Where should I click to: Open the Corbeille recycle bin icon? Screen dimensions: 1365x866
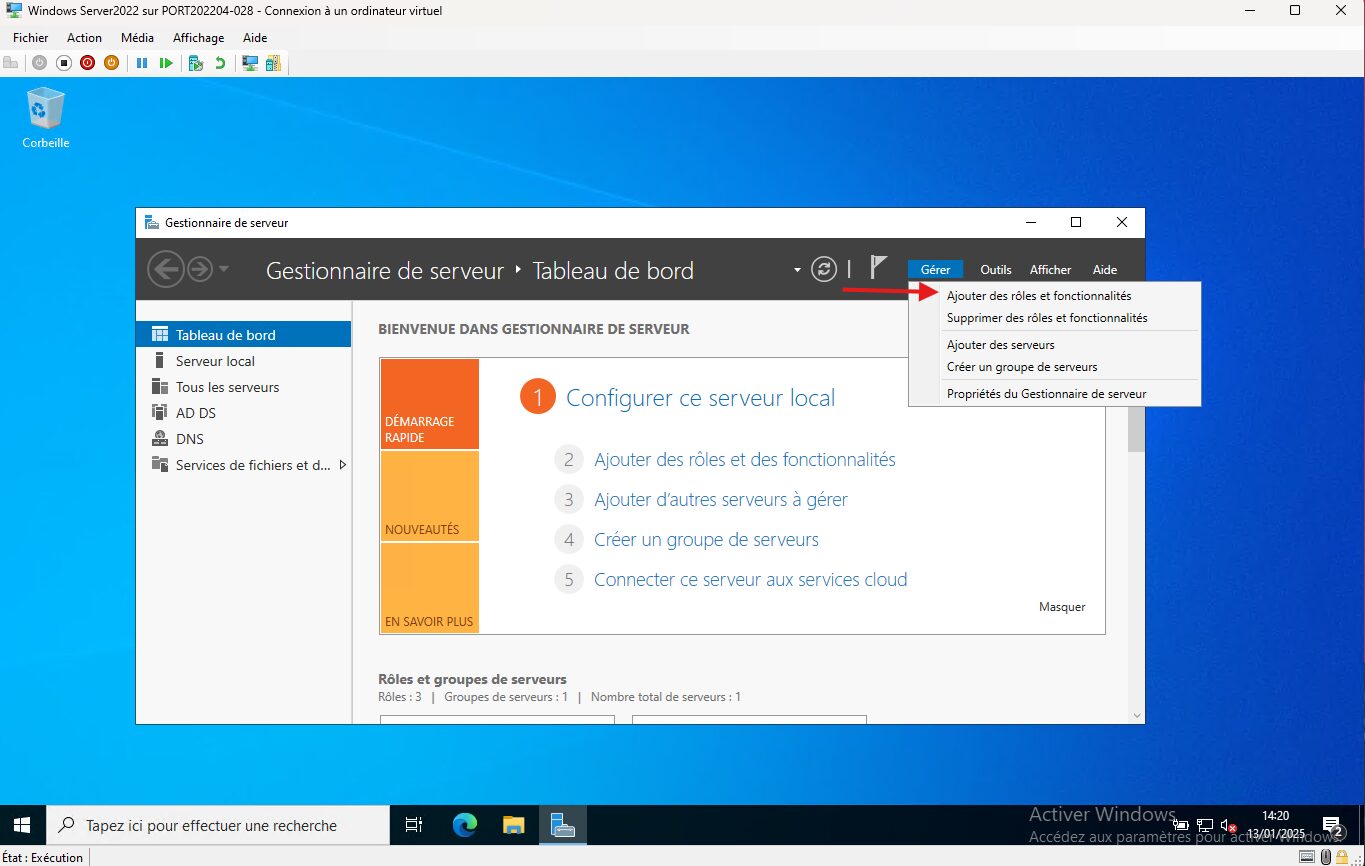(46, 116)
